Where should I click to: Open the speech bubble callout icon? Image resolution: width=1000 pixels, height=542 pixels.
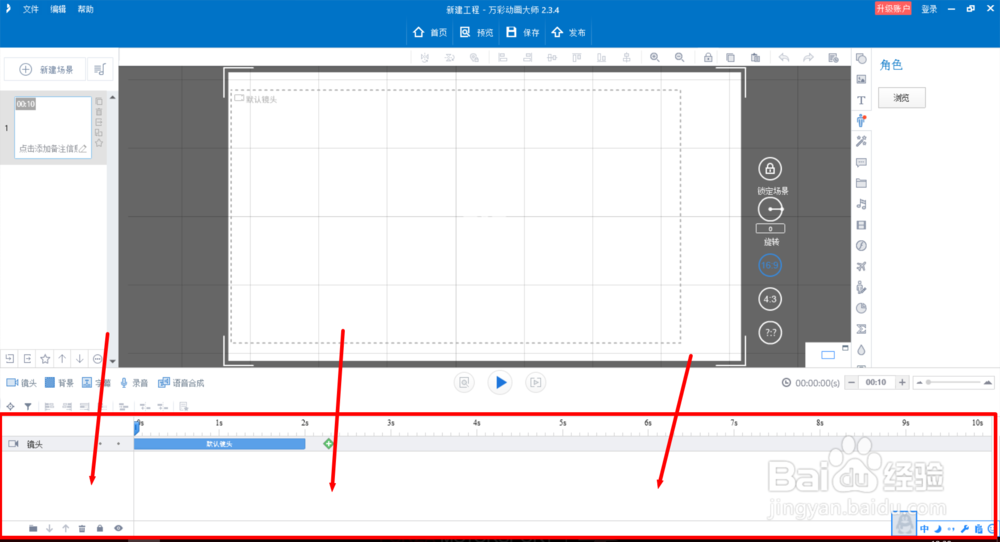pos(861,163)
